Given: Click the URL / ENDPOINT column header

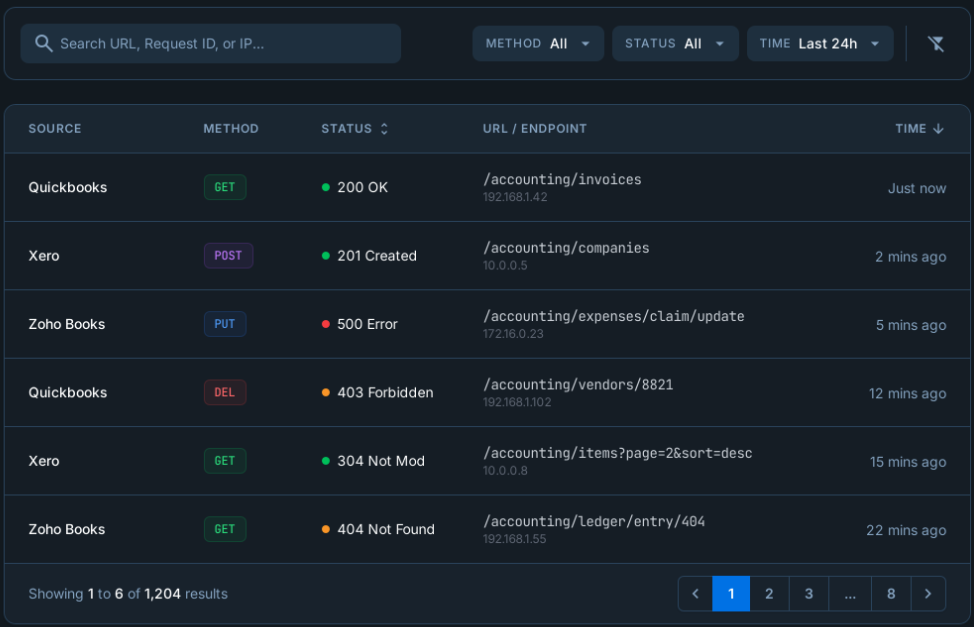Looking at the screenshot, I should 533,128.
